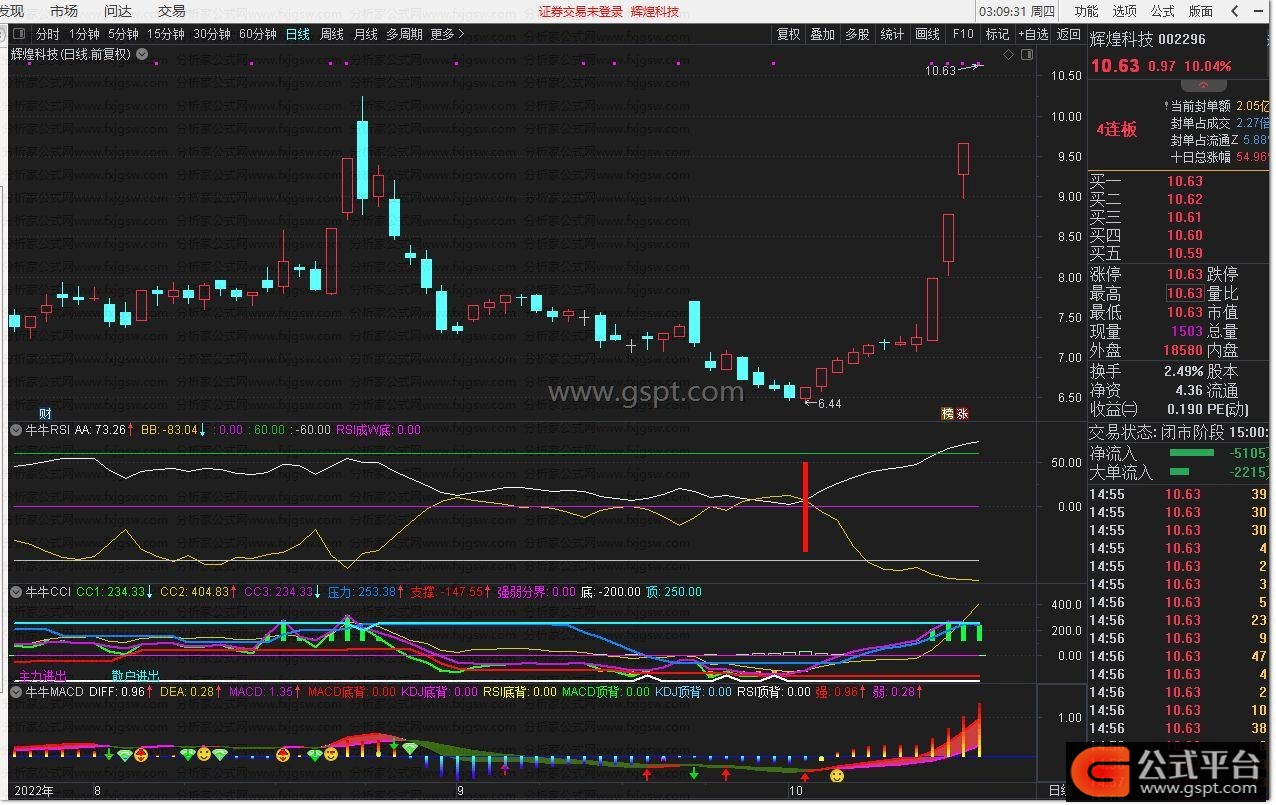This screenshot has width=1276, height=805.
Task: Open F10 company information
Action: [962, 34]
